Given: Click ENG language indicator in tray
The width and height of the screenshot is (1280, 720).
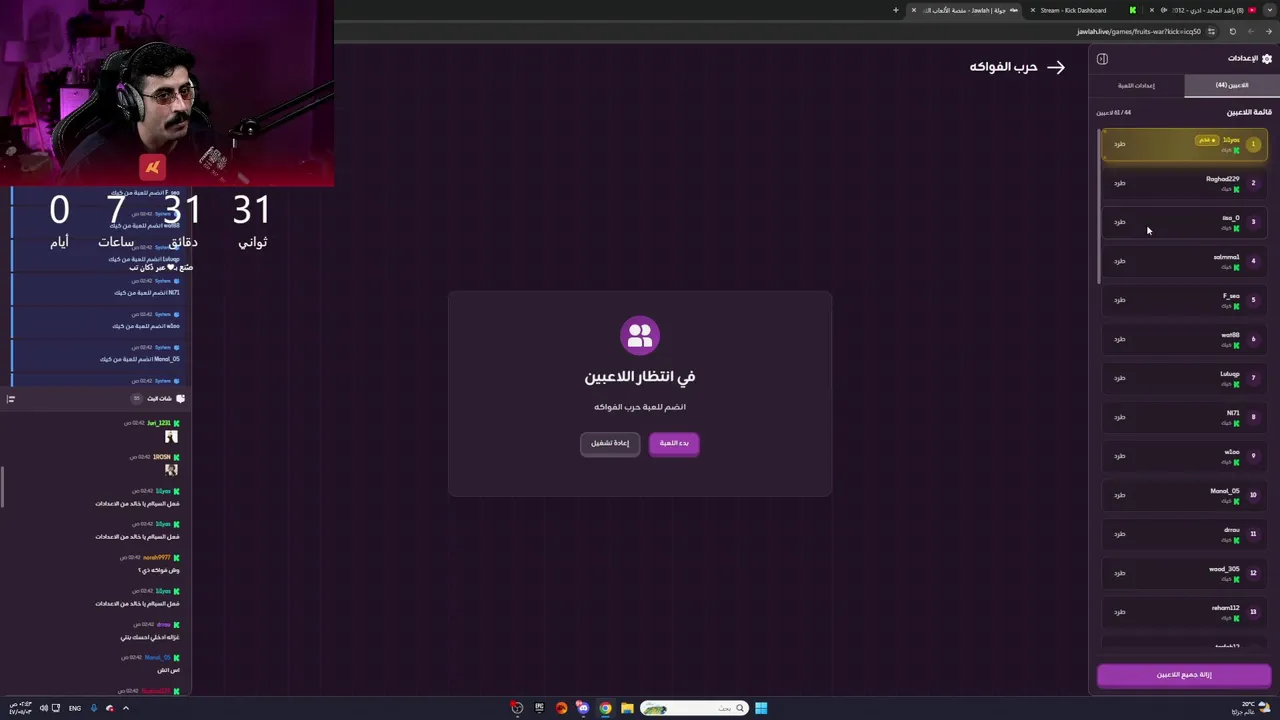Looking at the screenshot, I should (75, 708).
